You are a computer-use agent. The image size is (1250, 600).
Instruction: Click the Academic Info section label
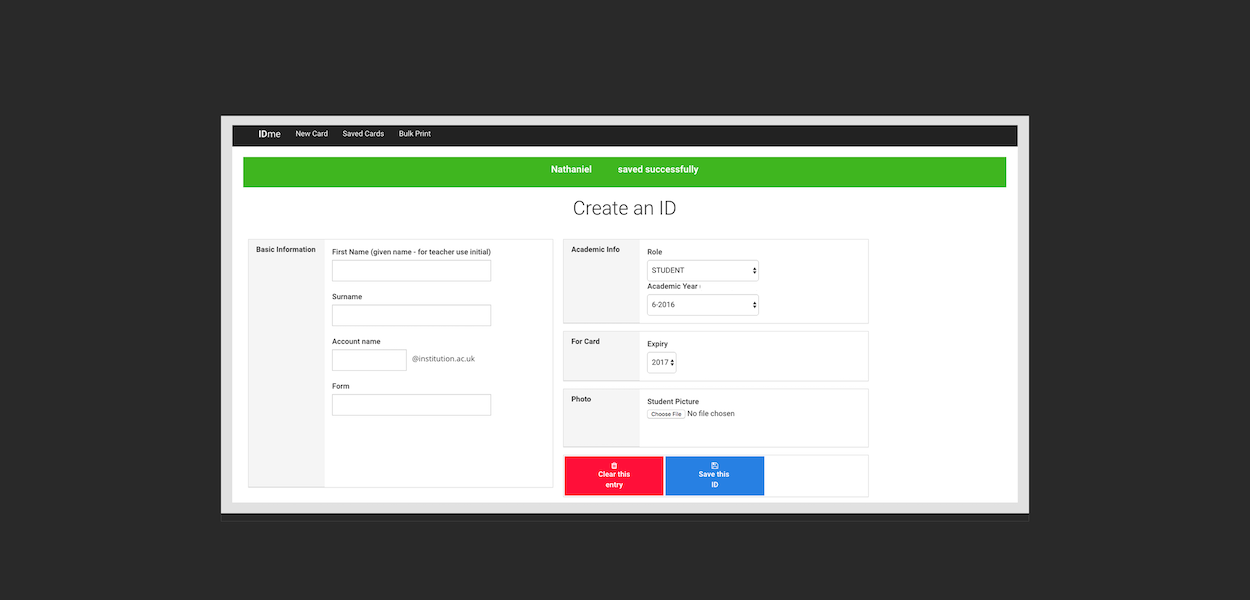[x=595, y=250]
